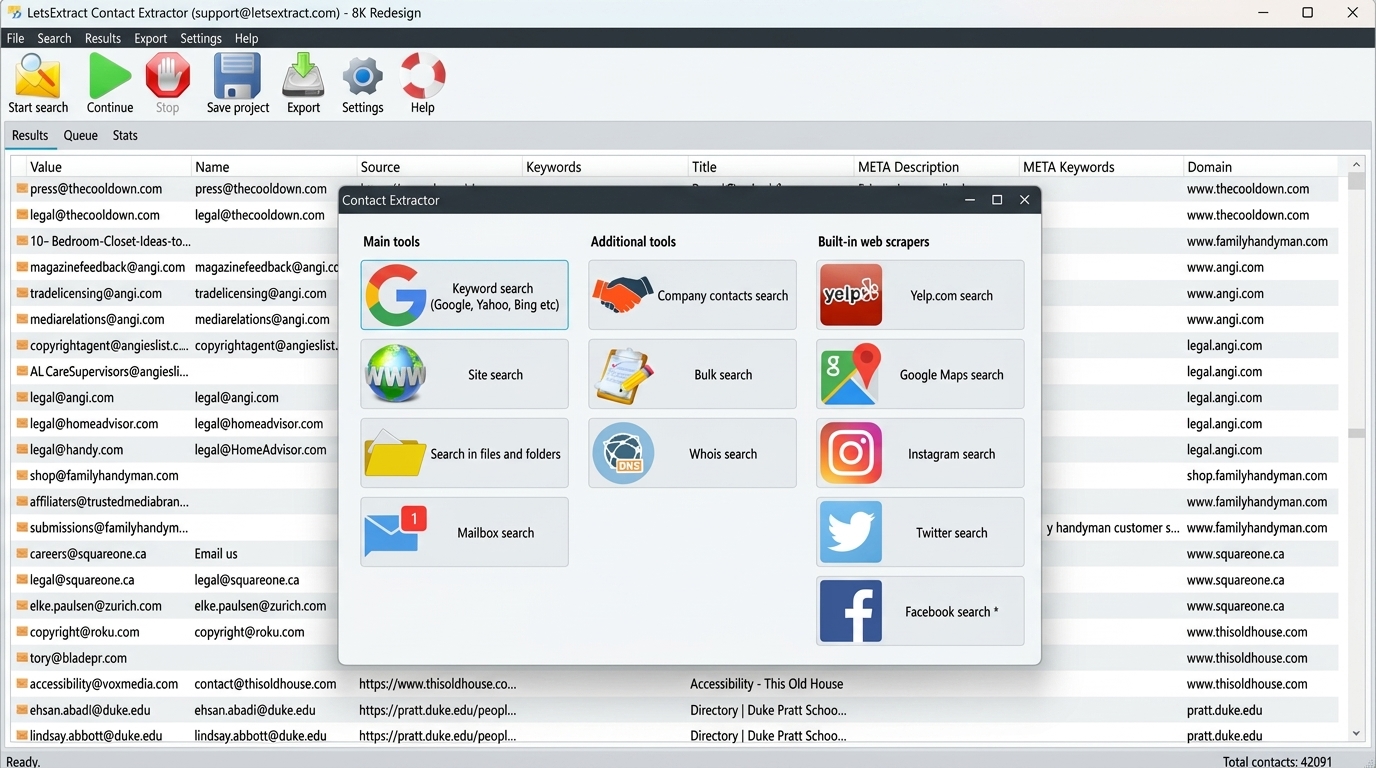Viewport: 1376px width, 768px height.
Task: Click the red Stop hand icon
Action: [x=167, y=77]
